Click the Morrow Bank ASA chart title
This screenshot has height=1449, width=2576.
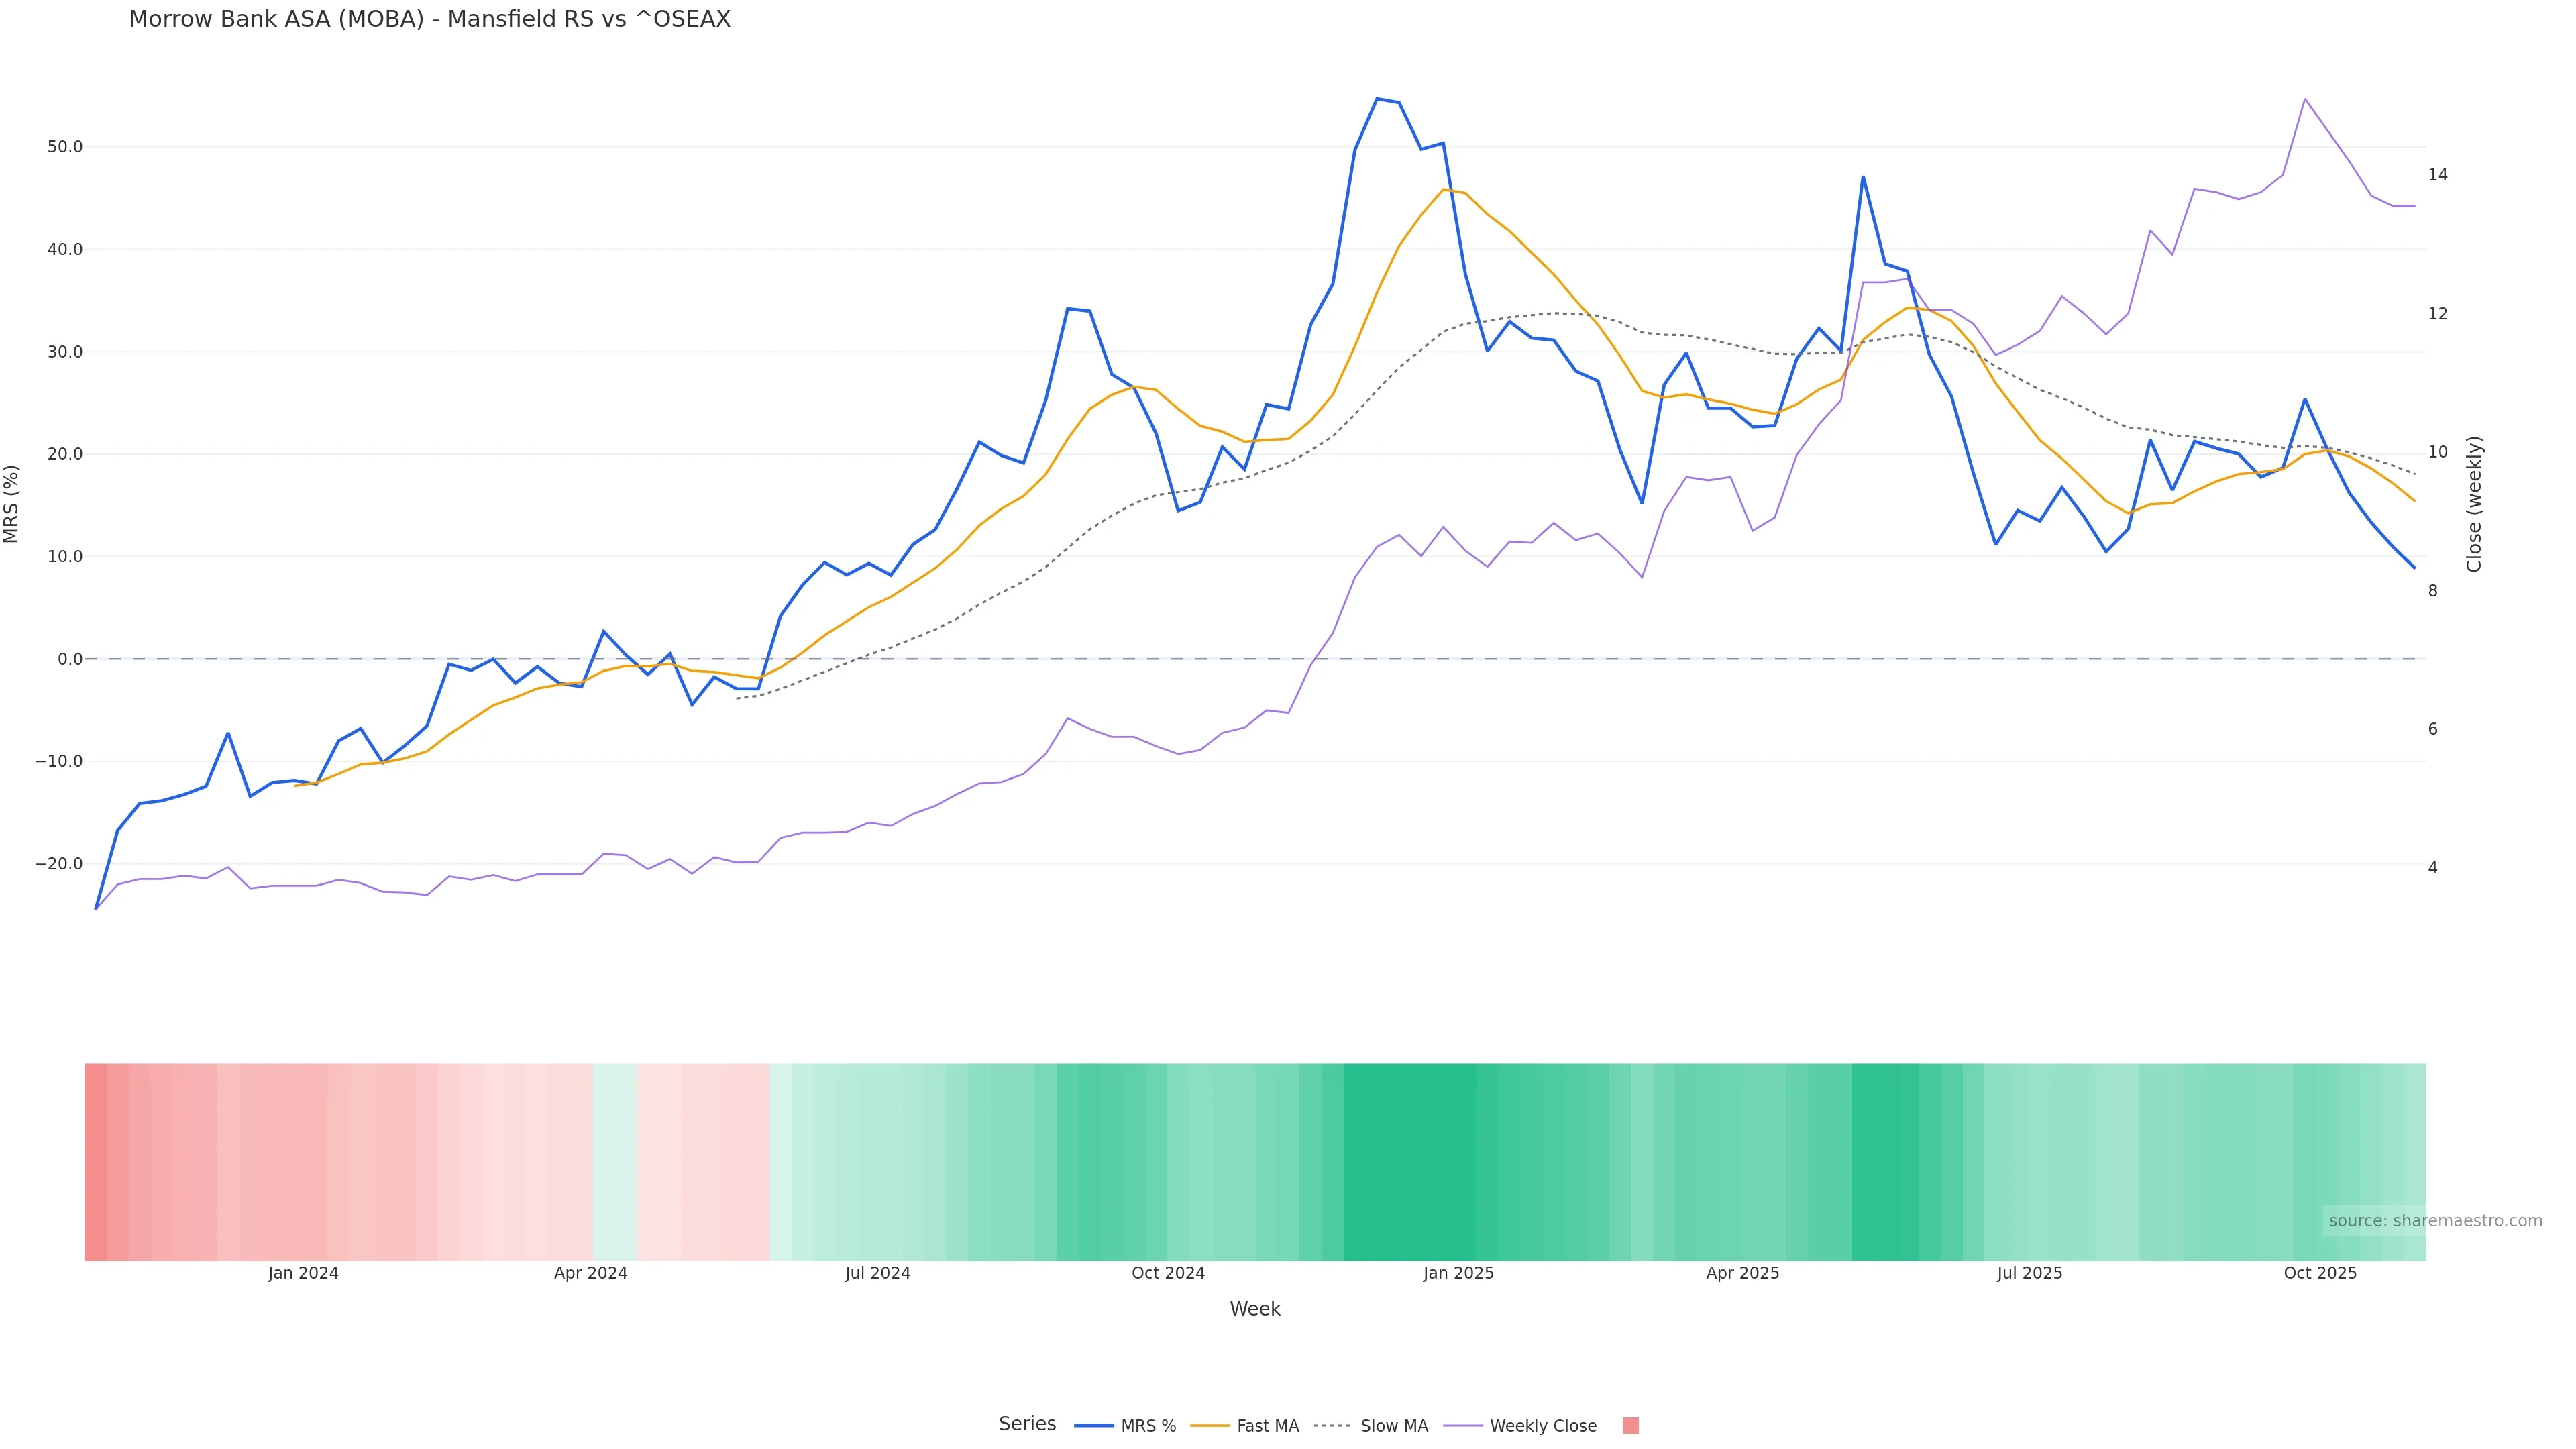429,20
